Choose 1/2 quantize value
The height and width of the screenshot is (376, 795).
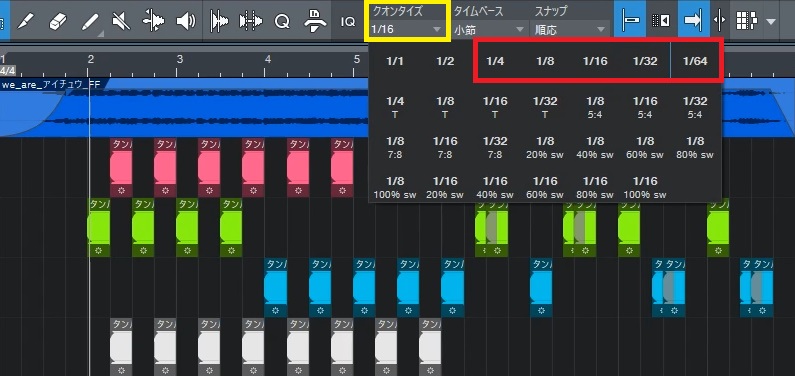445,61
